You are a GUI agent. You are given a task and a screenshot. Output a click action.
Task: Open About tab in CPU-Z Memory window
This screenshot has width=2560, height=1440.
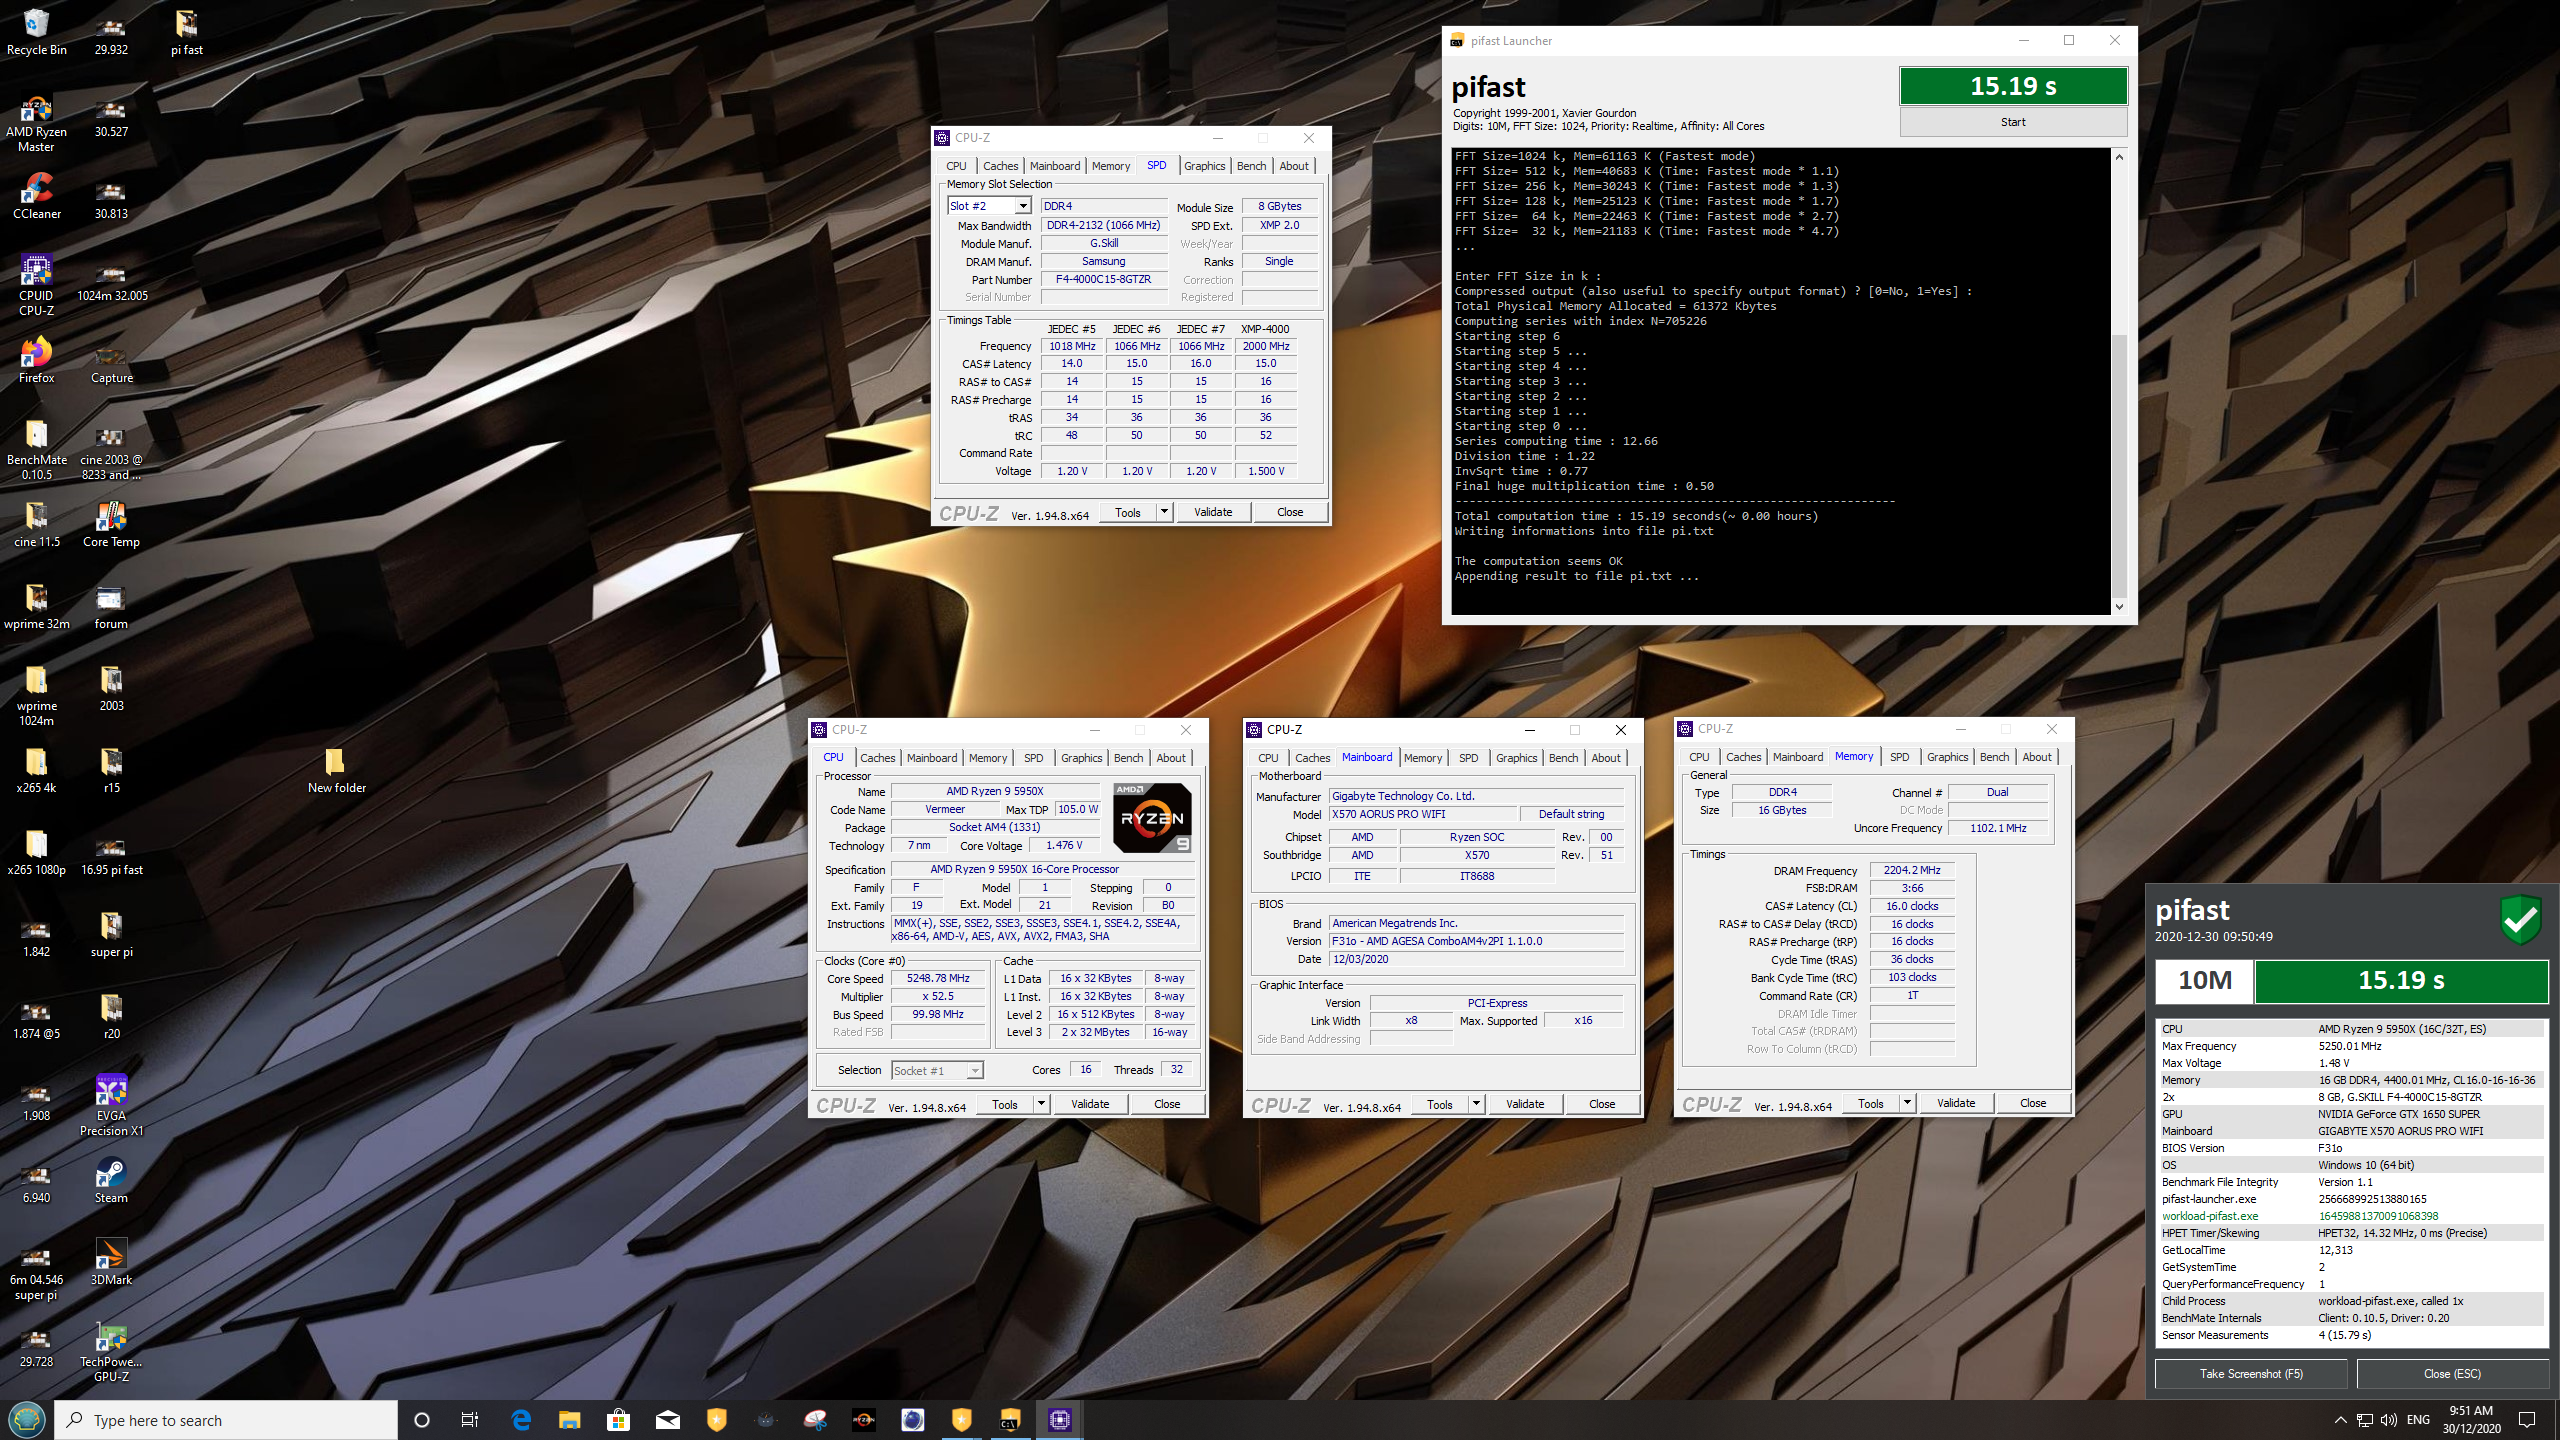pos(2037,757)
